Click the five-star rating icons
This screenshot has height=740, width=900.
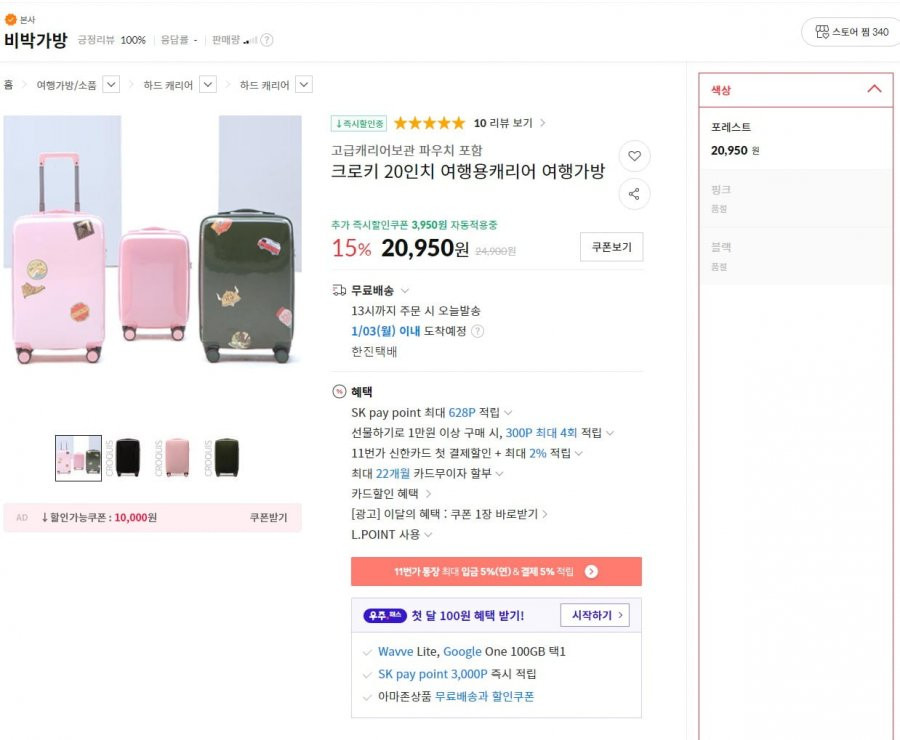coord(429,123)
